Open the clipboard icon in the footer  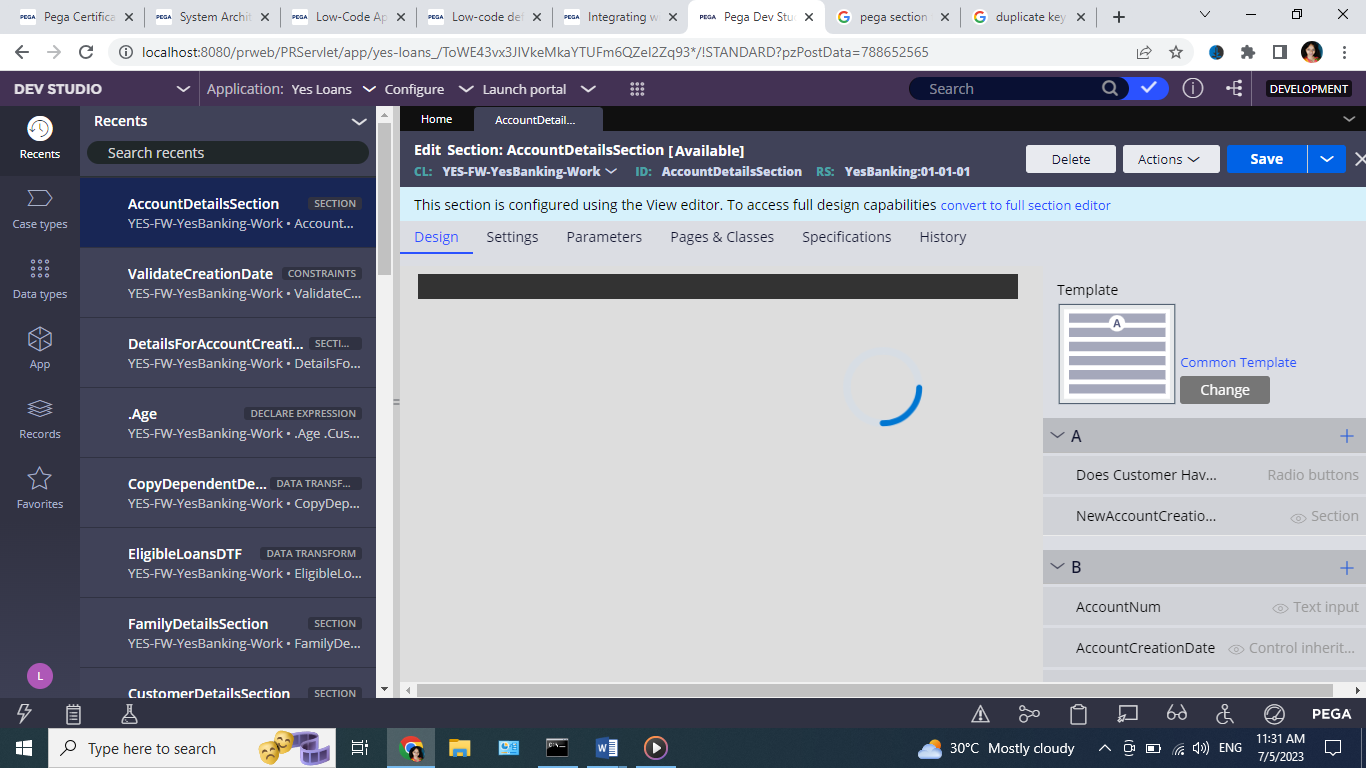(x=73, y=714)
